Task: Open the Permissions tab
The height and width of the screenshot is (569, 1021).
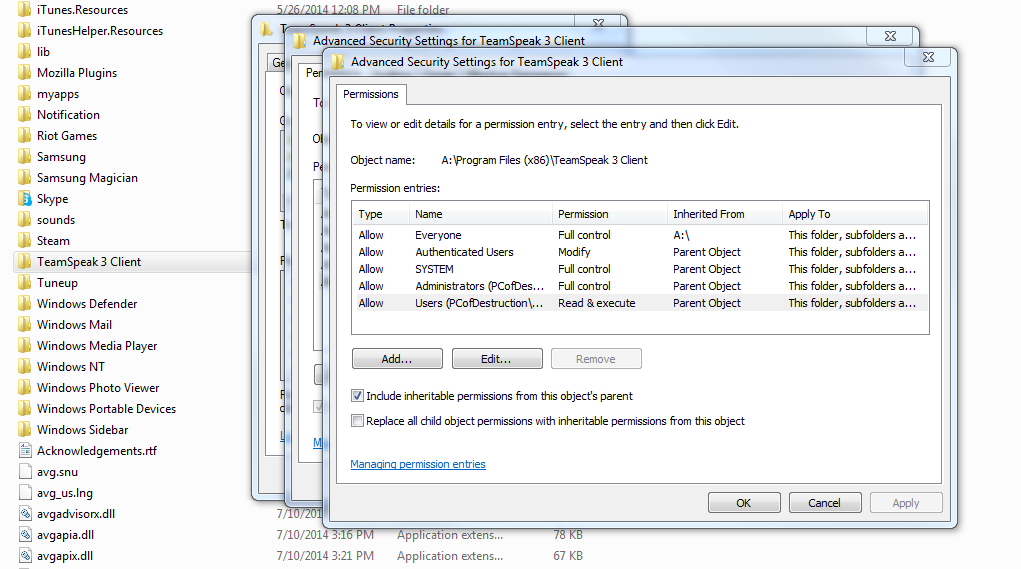Action: coord(371,94)
